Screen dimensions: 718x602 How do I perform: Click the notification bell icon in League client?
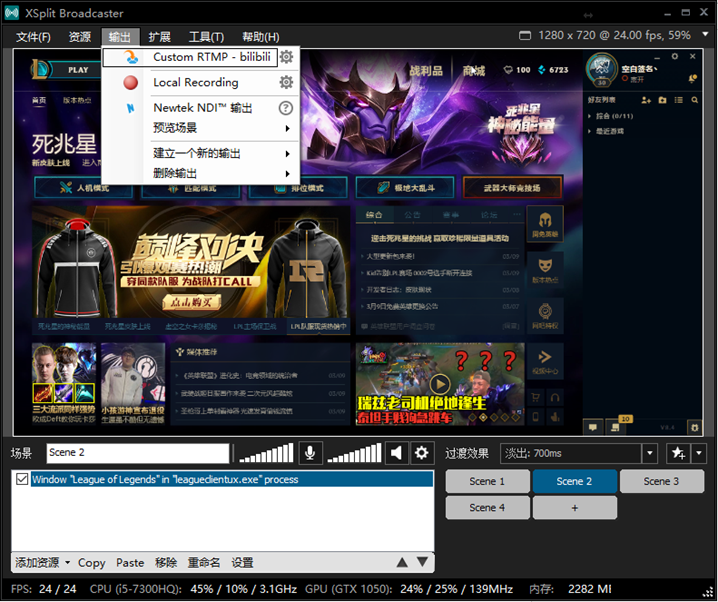[692, 78]
